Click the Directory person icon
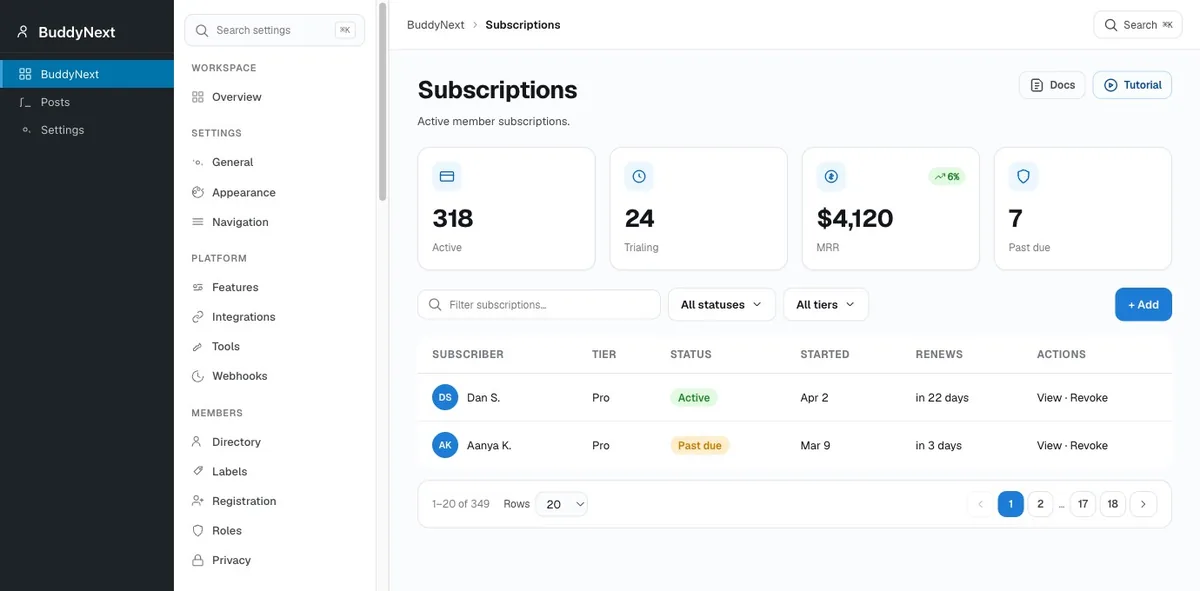 [198, 442]
